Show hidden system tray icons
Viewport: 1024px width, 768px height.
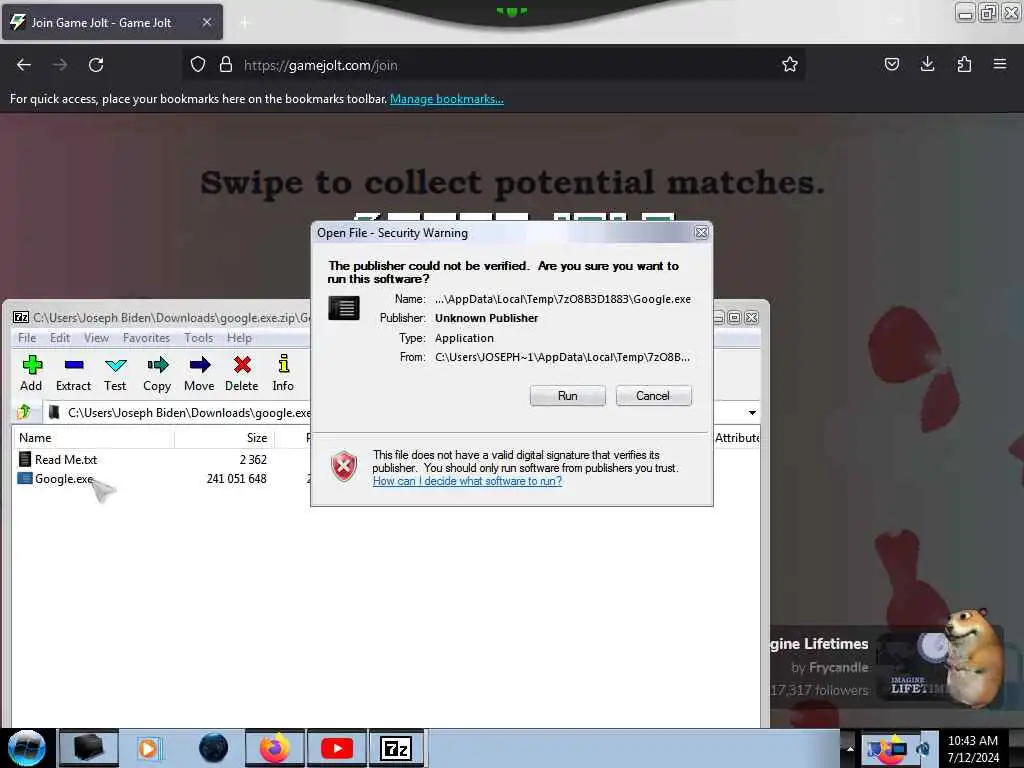(850, 749)
